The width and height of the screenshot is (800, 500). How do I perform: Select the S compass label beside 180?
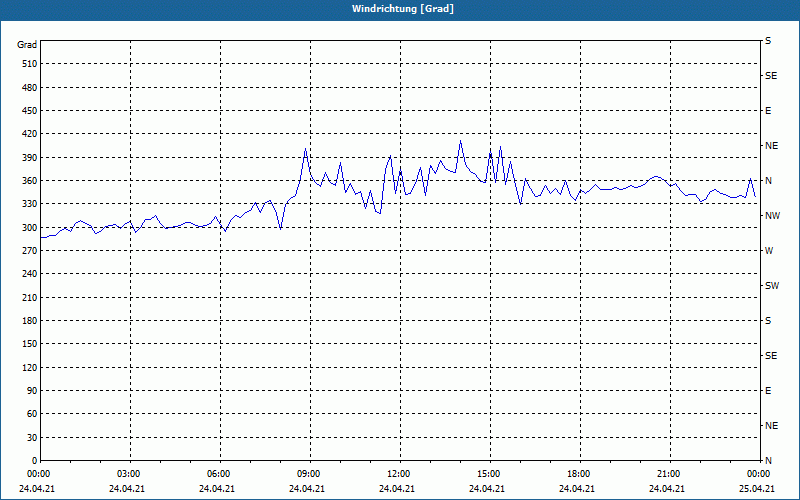coord(768,321)
